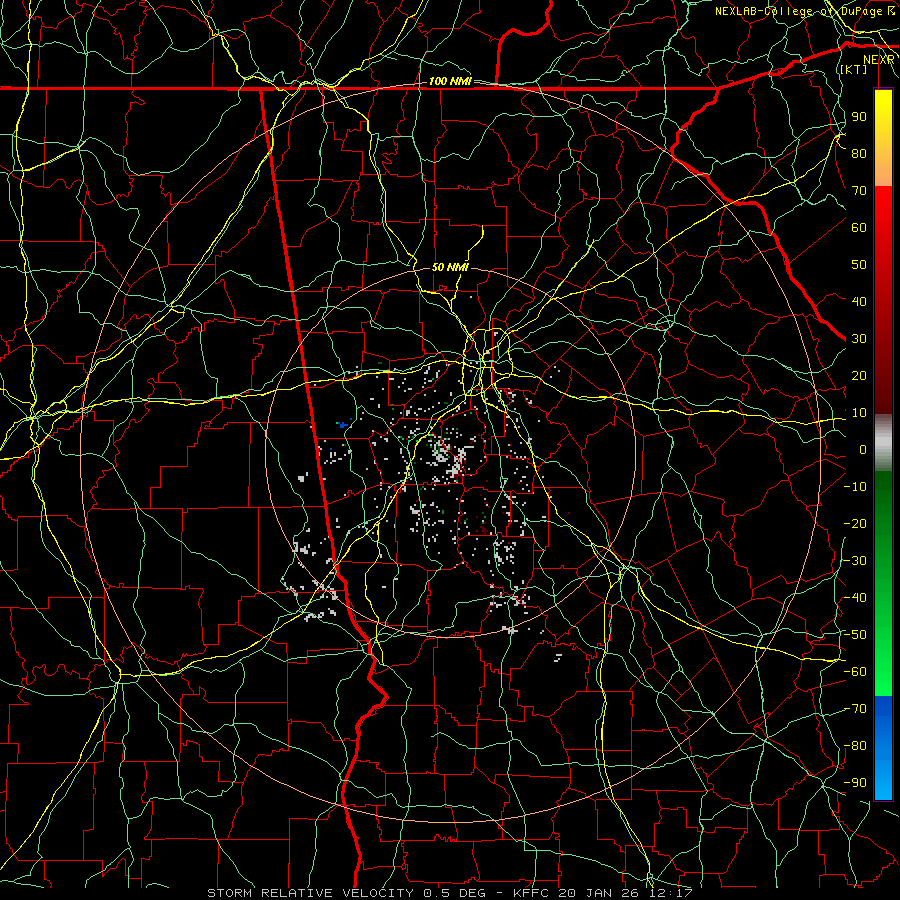Click the 20 value on velocity scale
This screenshot has width=900, height=900.
click(x=859, y=376)
